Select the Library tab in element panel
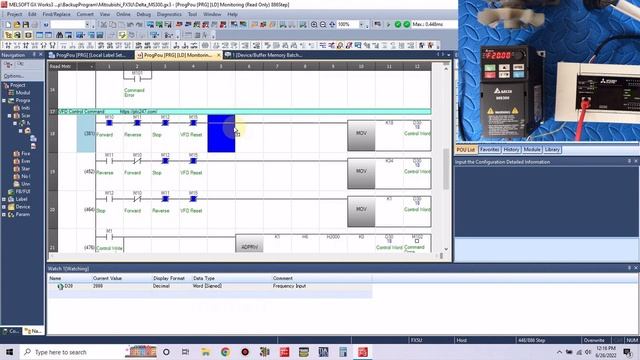The height and width of the screenshot is (360, 640). pos(552,150)
